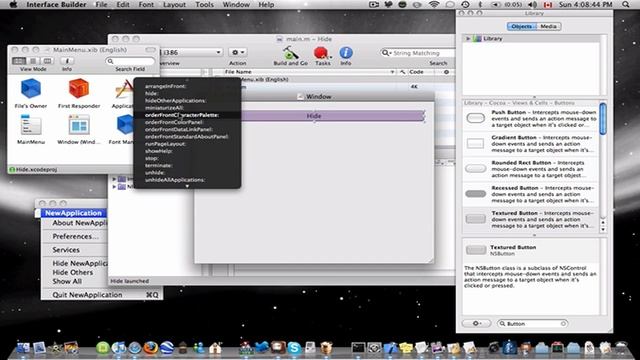Viewport: 640px width, 360px height.
Task: Click Build and Go hammer icon
Action: pos(291,53)
